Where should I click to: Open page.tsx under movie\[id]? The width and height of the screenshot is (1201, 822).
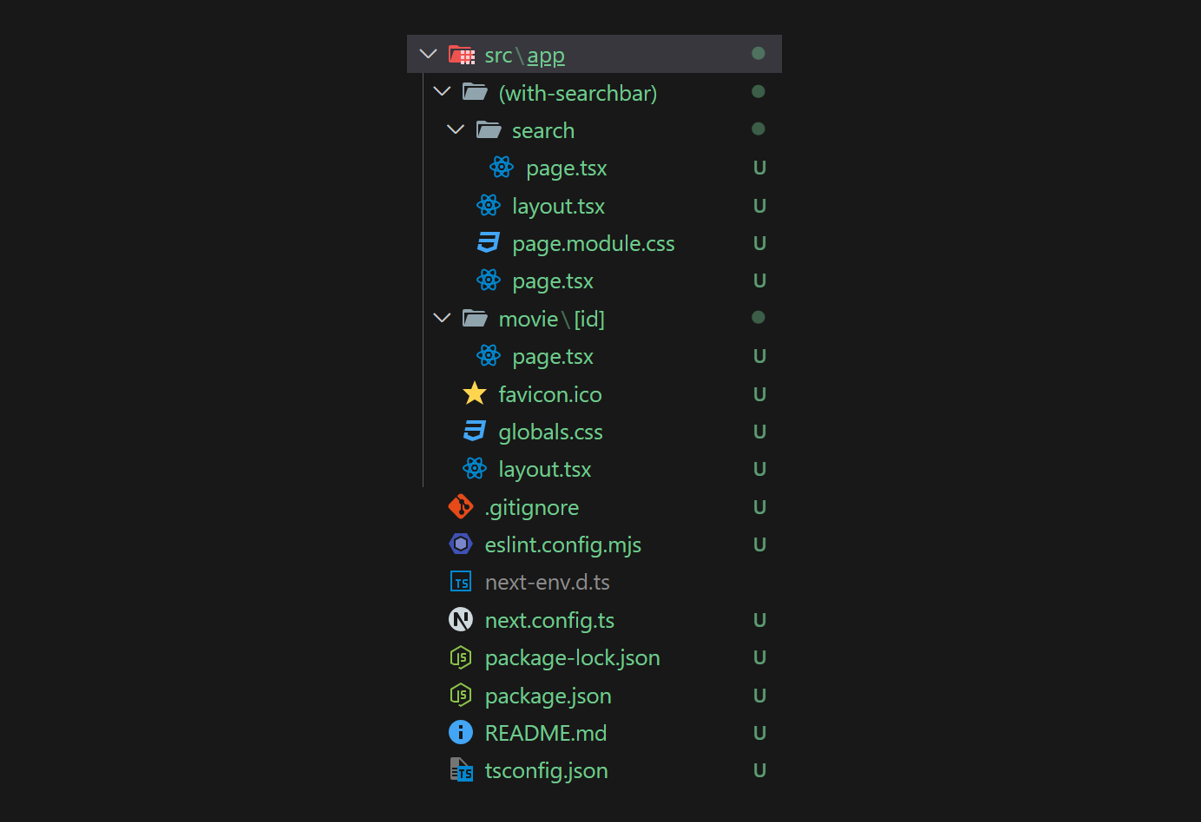click(553, 356)
